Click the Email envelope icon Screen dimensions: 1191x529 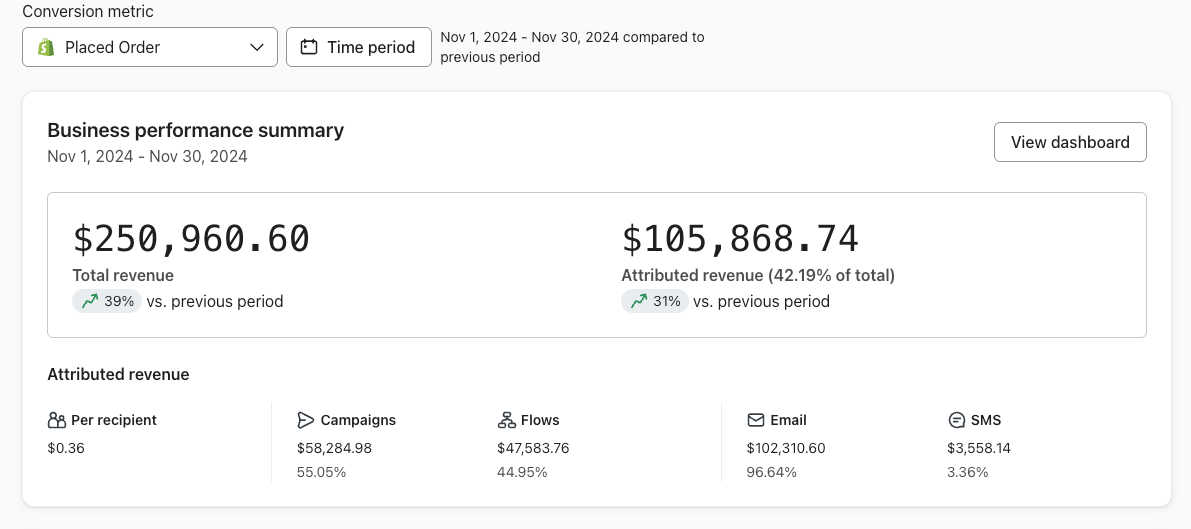point(756,420)
